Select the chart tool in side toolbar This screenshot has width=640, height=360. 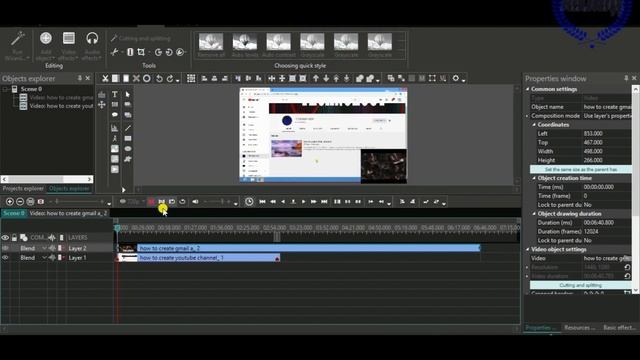(115, 128)
